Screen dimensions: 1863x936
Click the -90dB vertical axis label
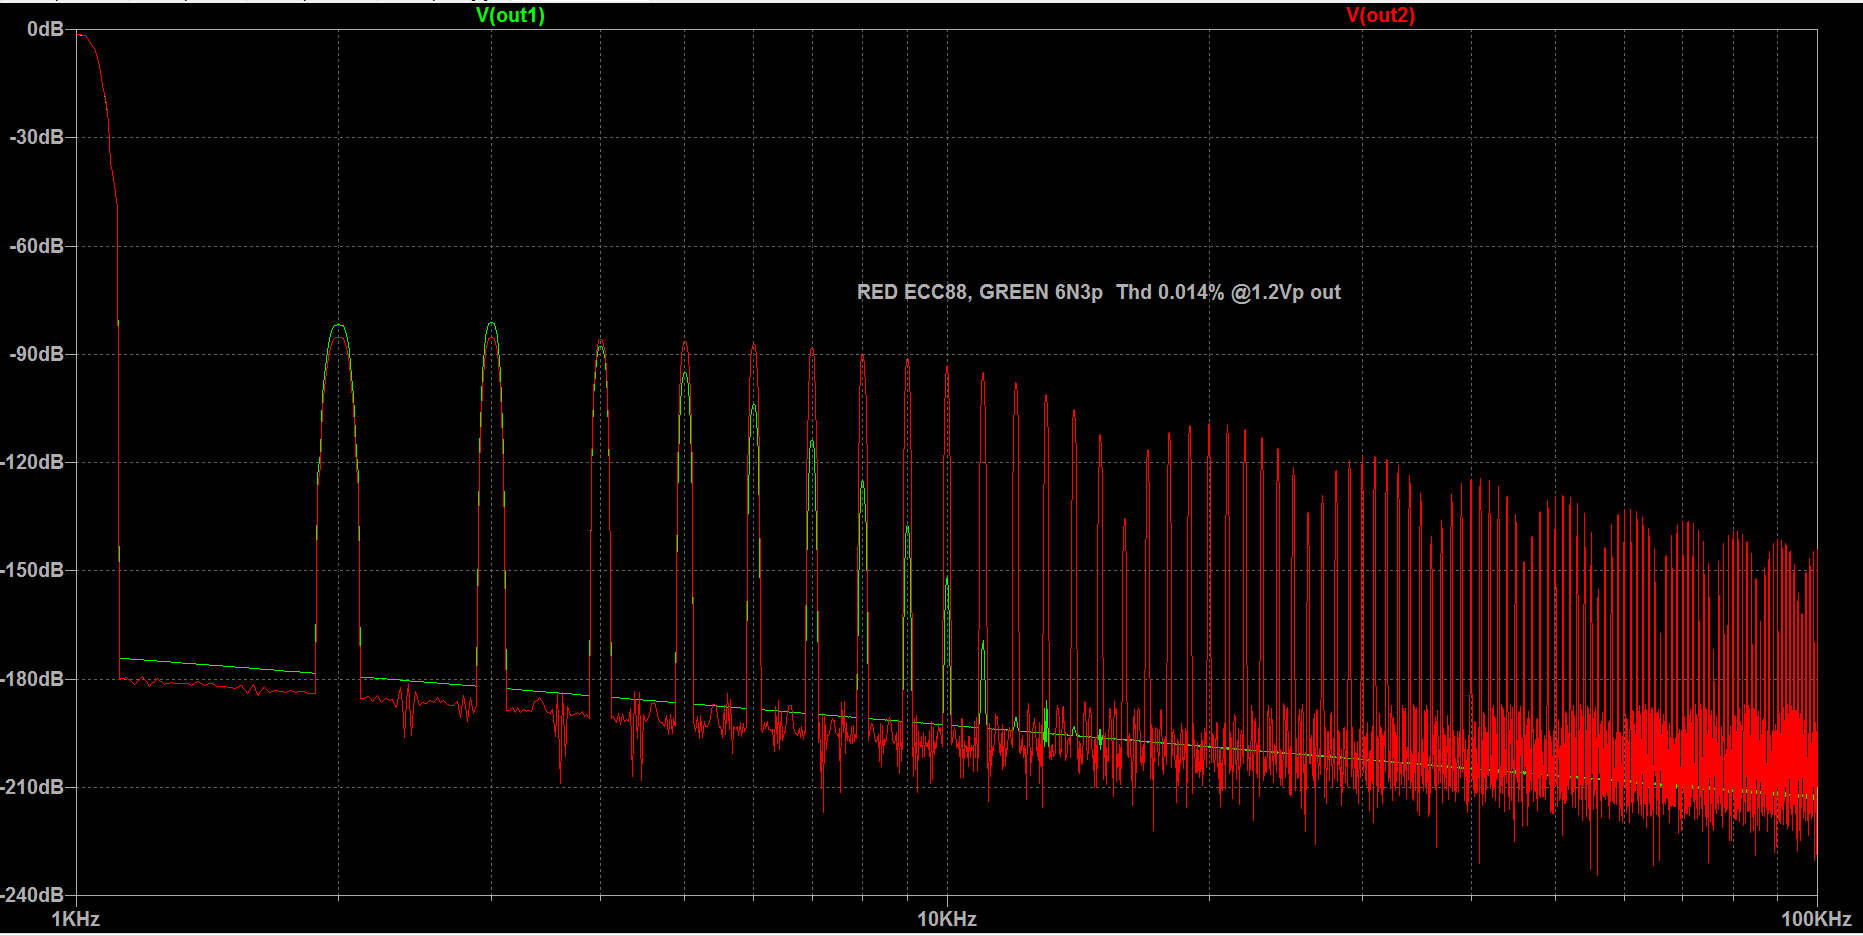click(36, 354)
